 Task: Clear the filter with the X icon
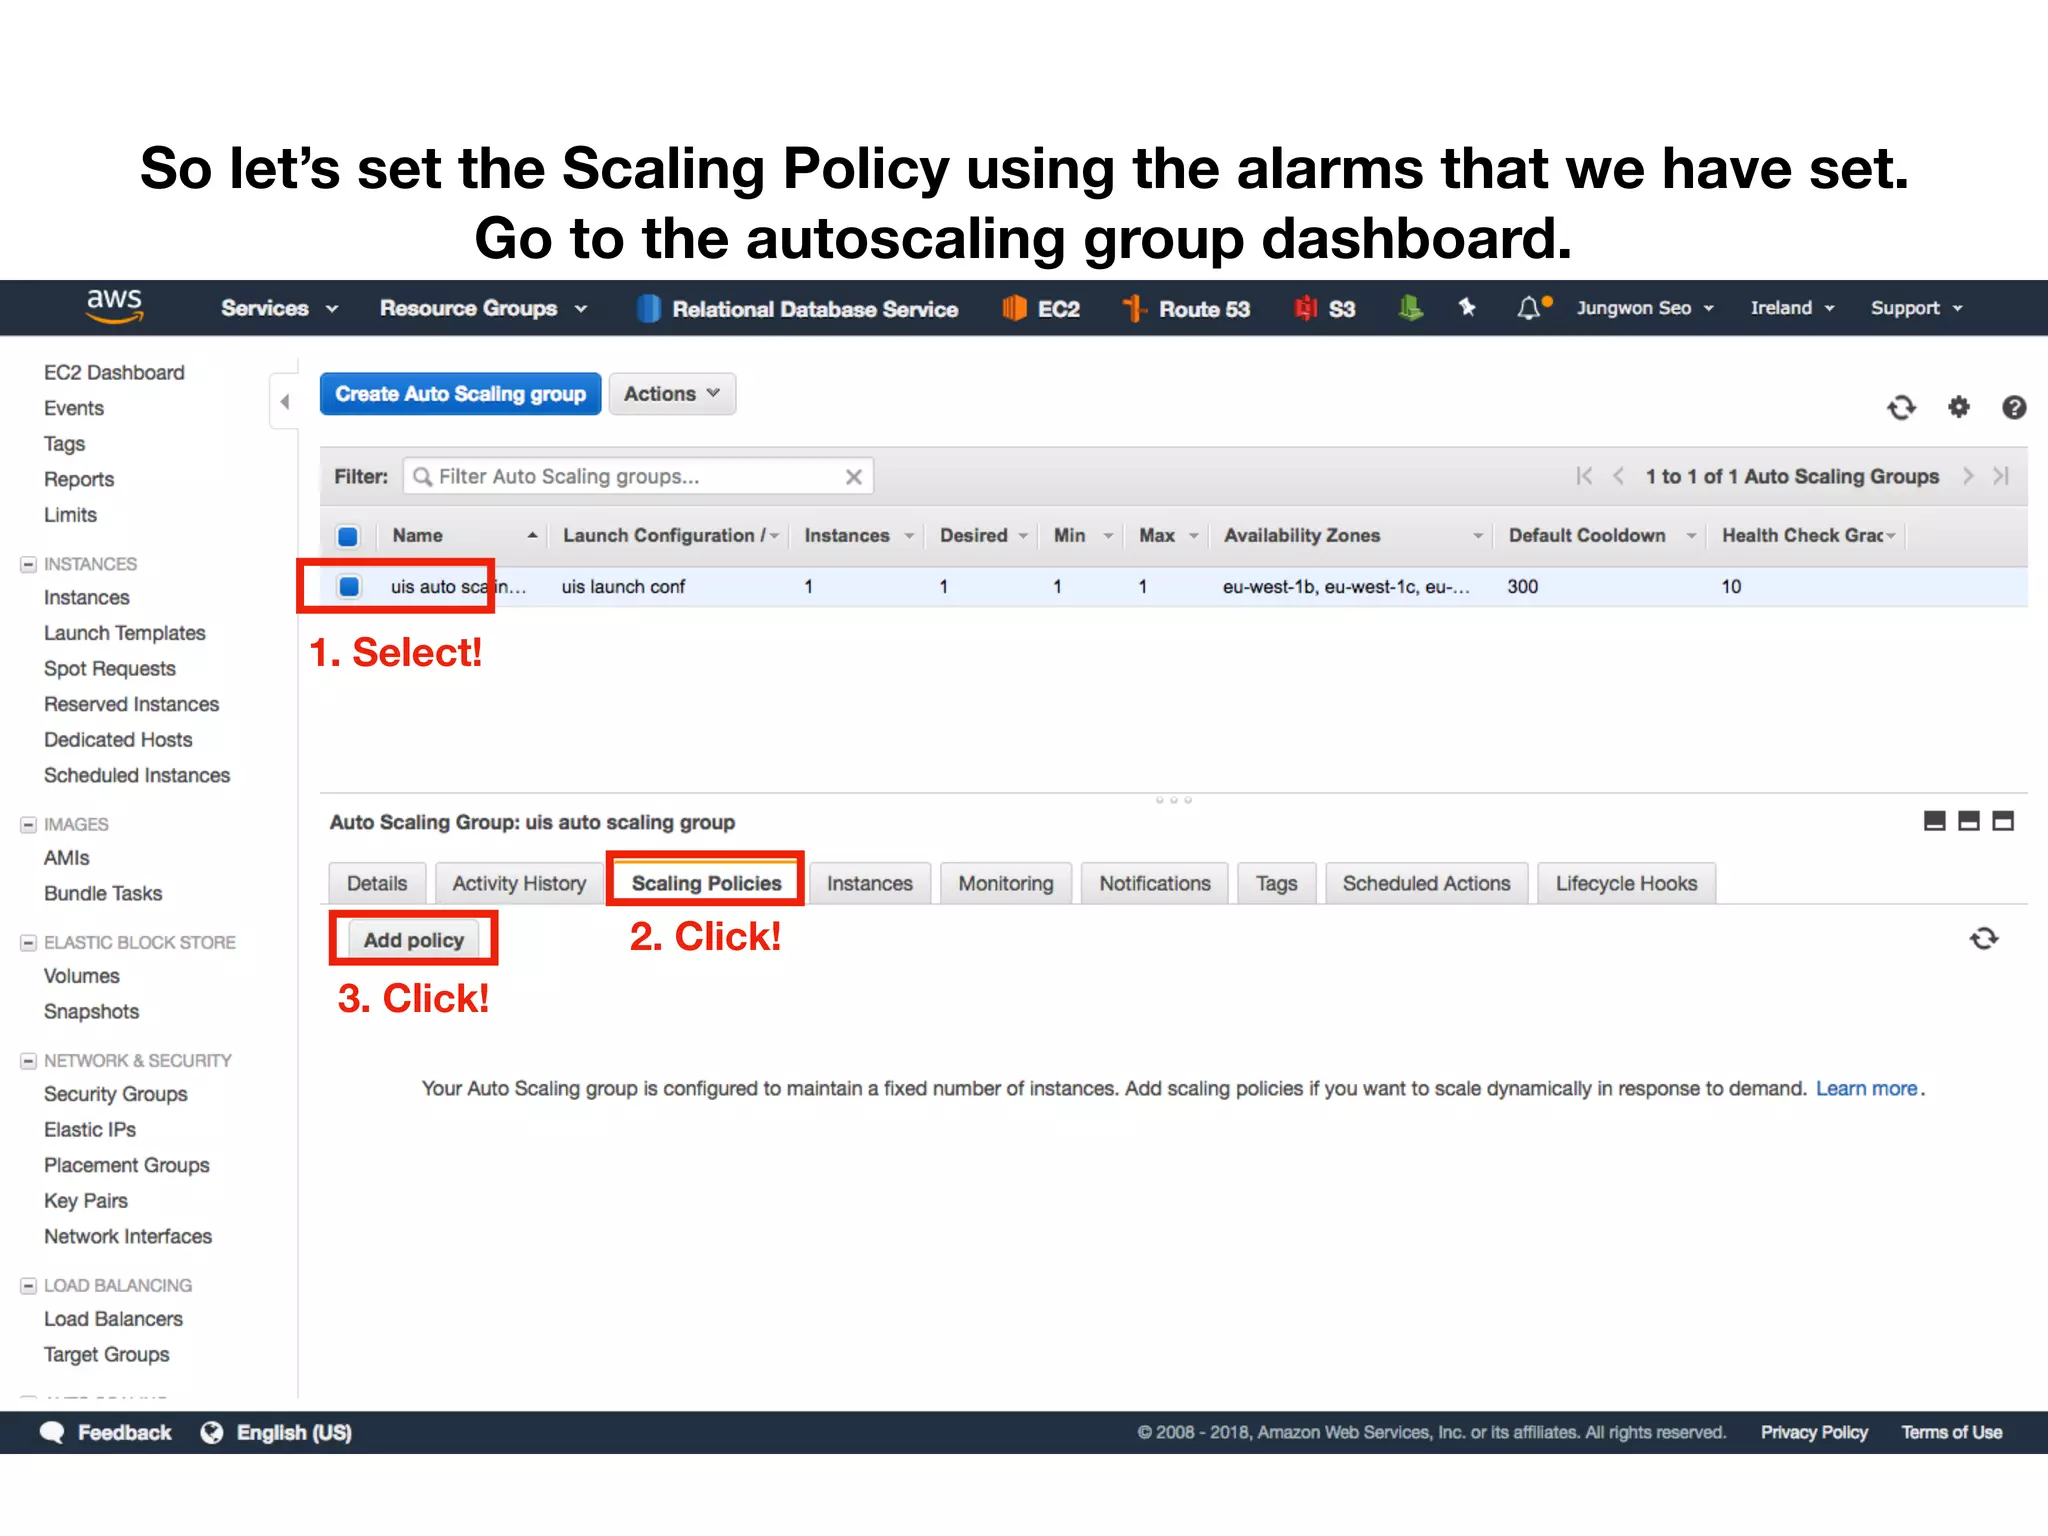click(854, 477)
